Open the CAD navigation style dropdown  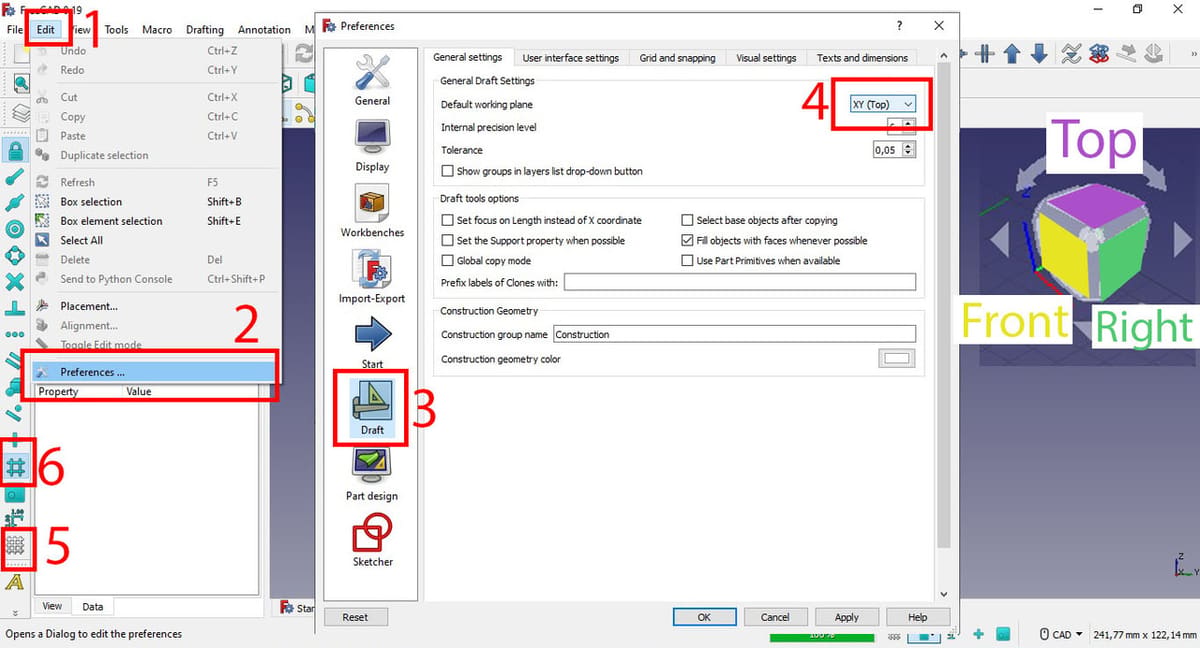[1062, 634]
